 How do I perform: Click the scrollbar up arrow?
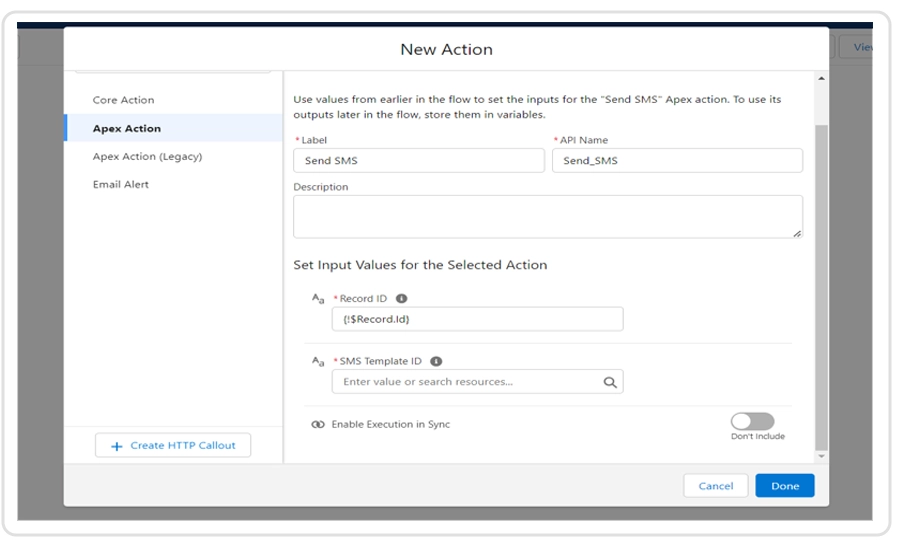click(822, 79)
